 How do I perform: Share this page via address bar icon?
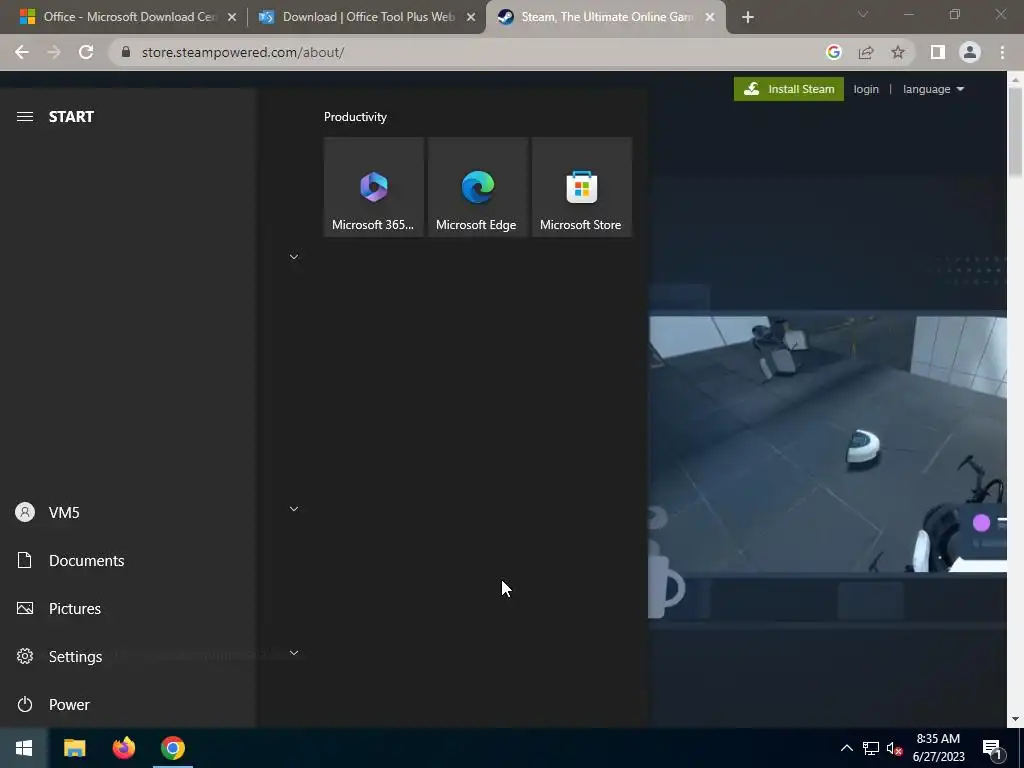(x=866, y=52)
